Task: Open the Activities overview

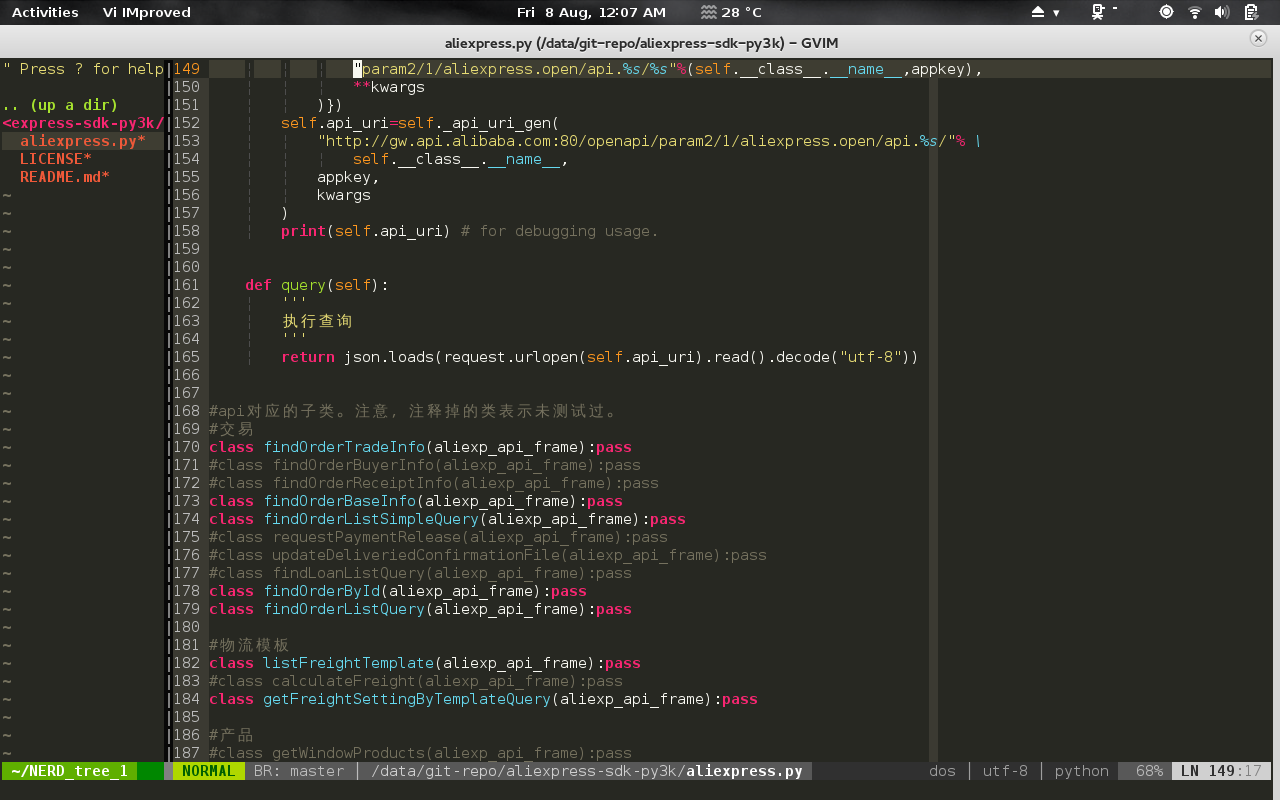Action: (45, 12)
